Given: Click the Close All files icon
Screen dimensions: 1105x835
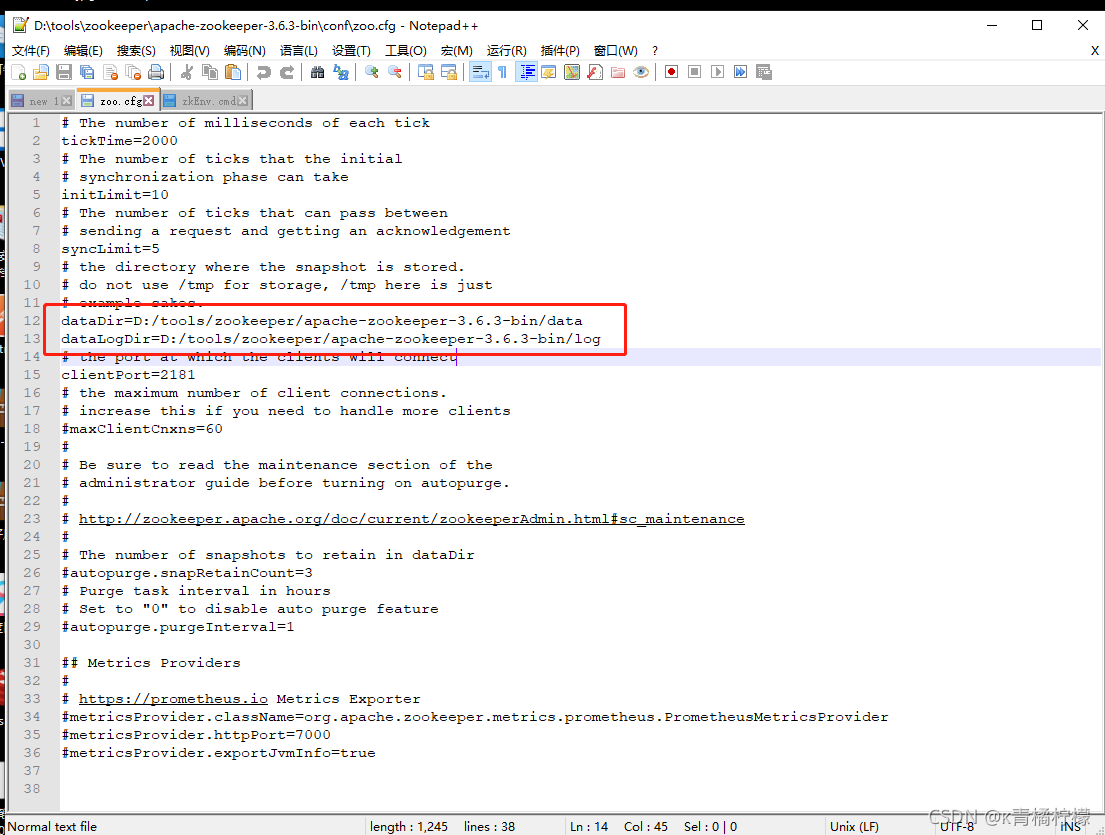Looking at the screenshot, I should point(133,72).
